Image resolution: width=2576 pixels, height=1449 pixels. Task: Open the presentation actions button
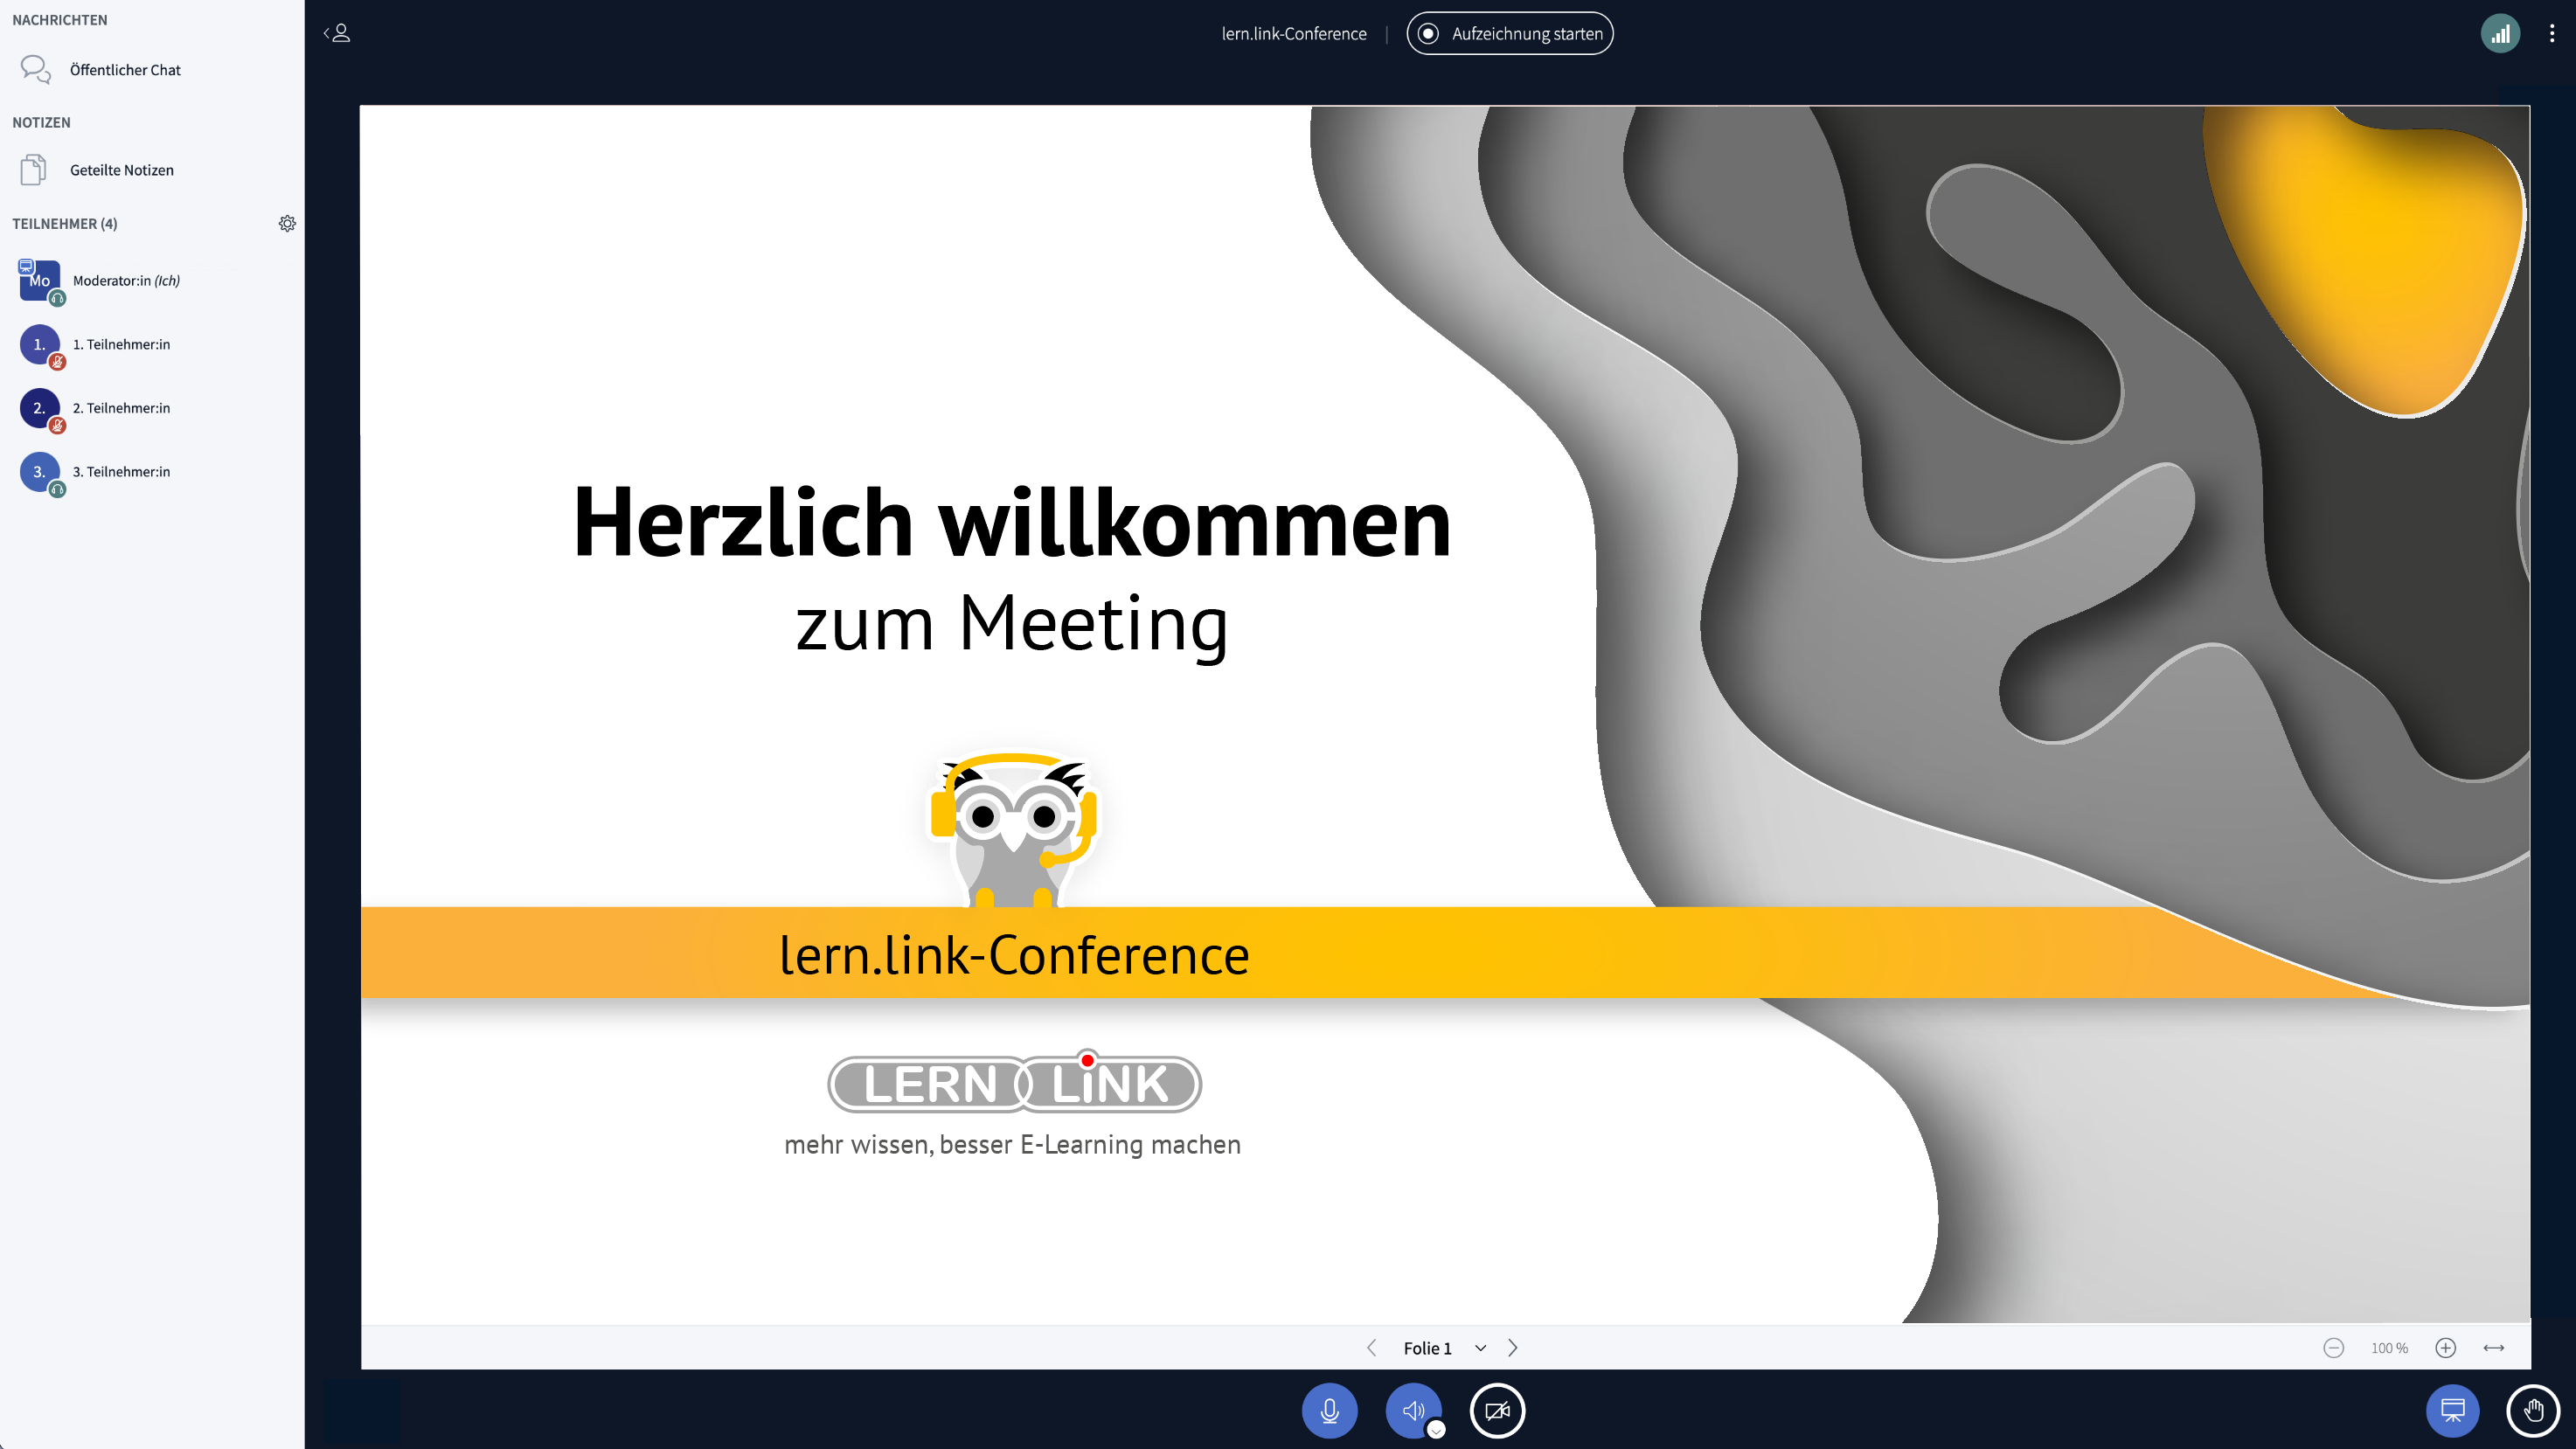[2452, 1410]
